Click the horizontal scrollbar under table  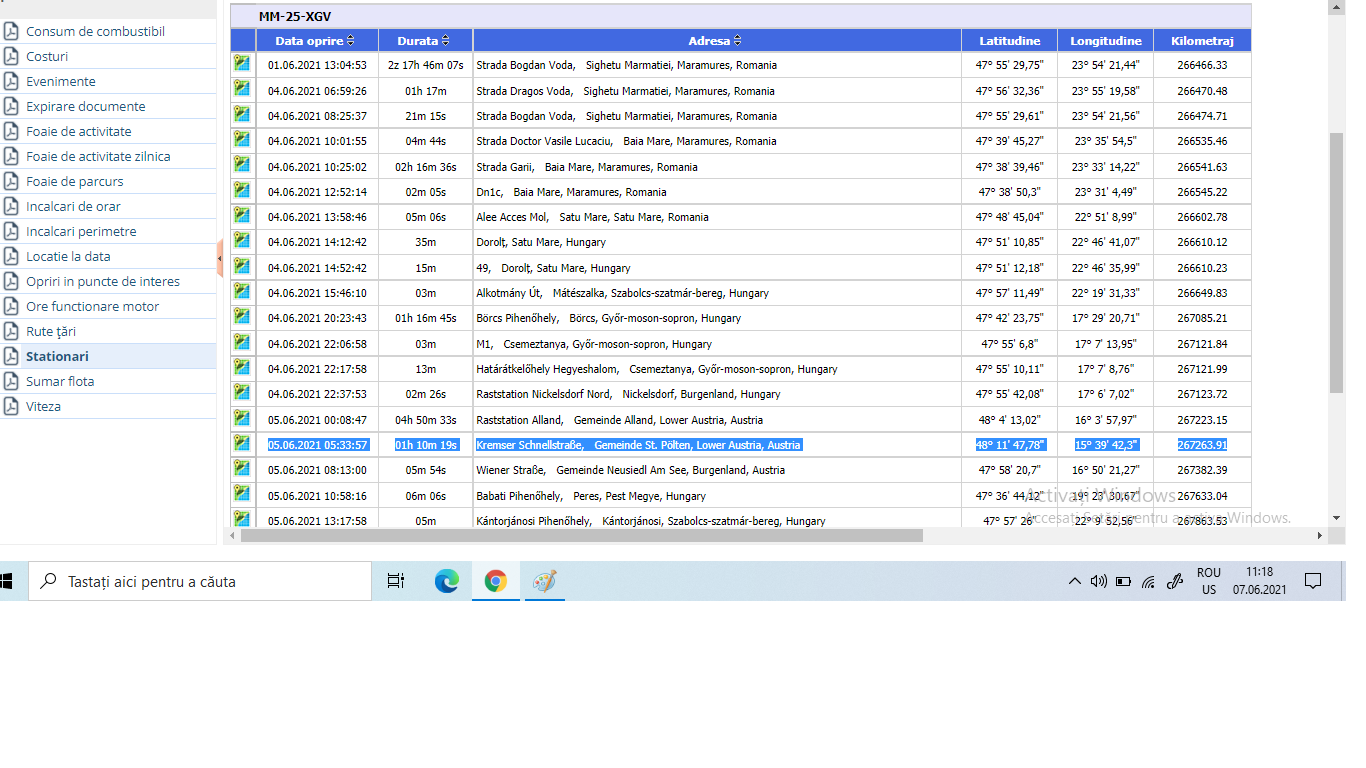pyautogui.click(x=582, y=536)
